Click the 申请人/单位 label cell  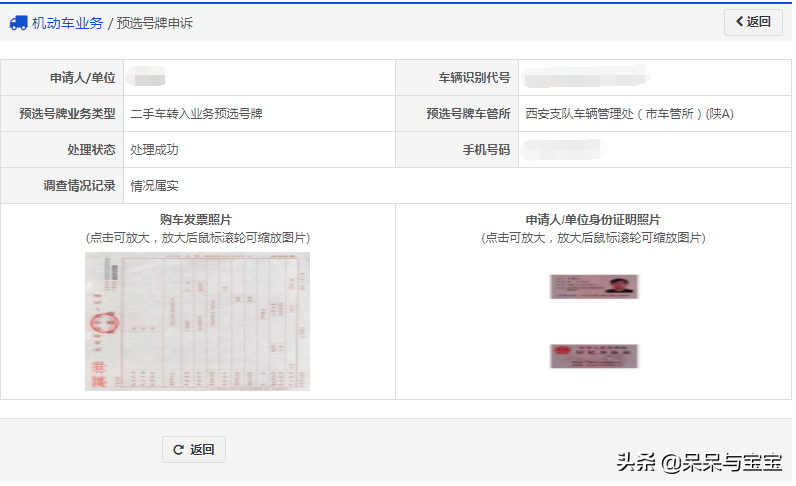pyautogui.click(x=62, y=78)
